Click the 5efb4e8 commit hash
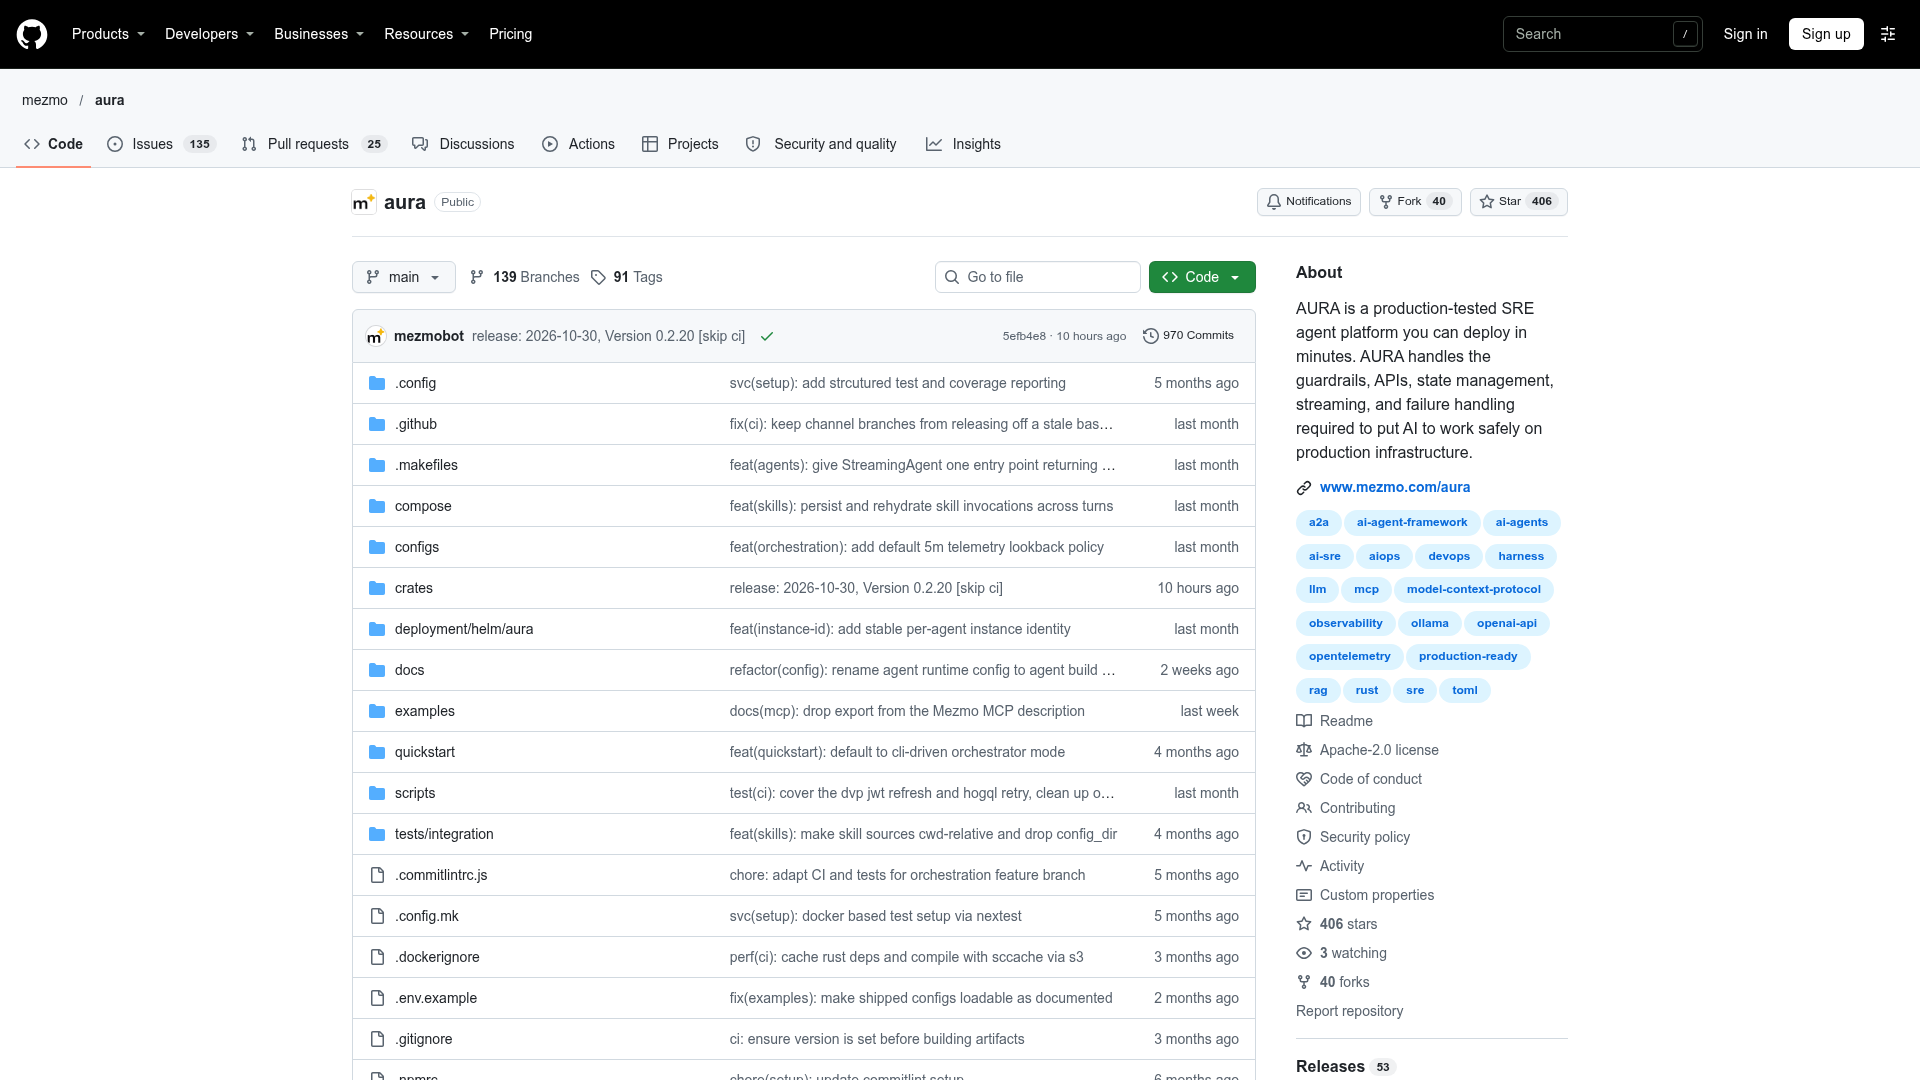 (x=1024, y=336)
